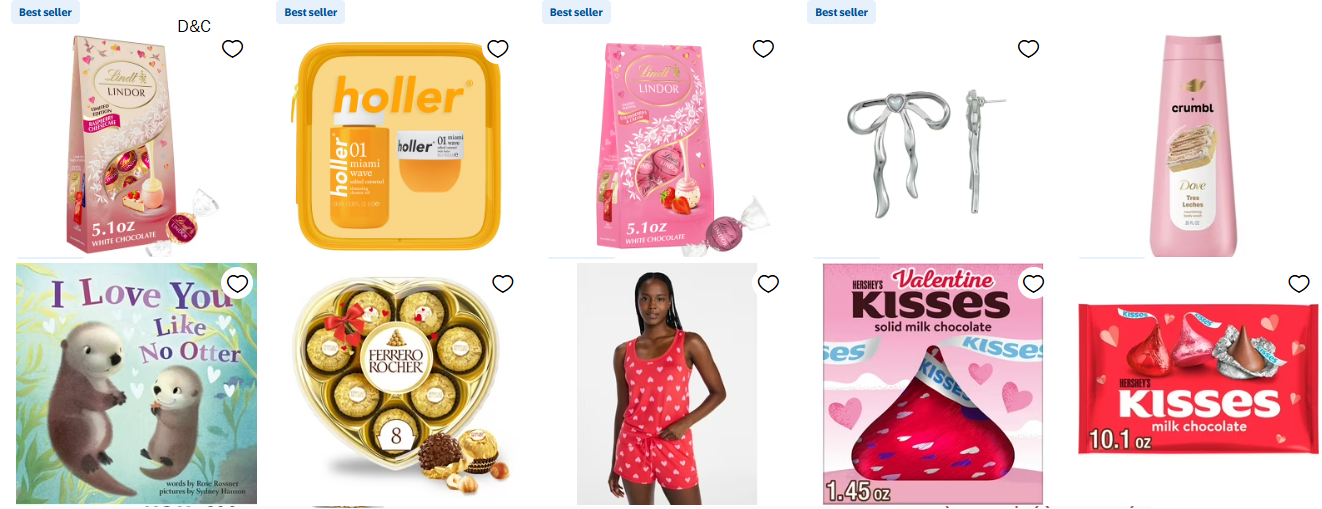The width and height of the screenshot is (1322, 509).
Task: Save Hershey's Valentine Kisses solid chocolate
Action: click(1033, 284)
